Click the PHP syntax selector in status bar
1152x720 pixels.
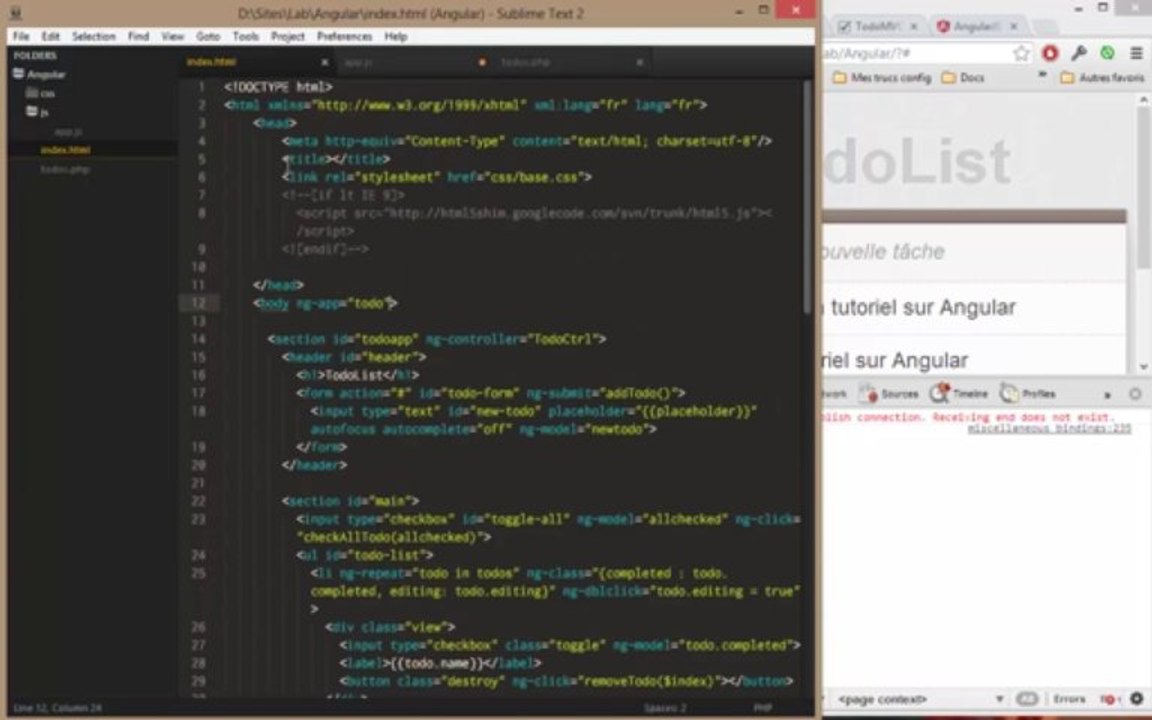[763, 708]
